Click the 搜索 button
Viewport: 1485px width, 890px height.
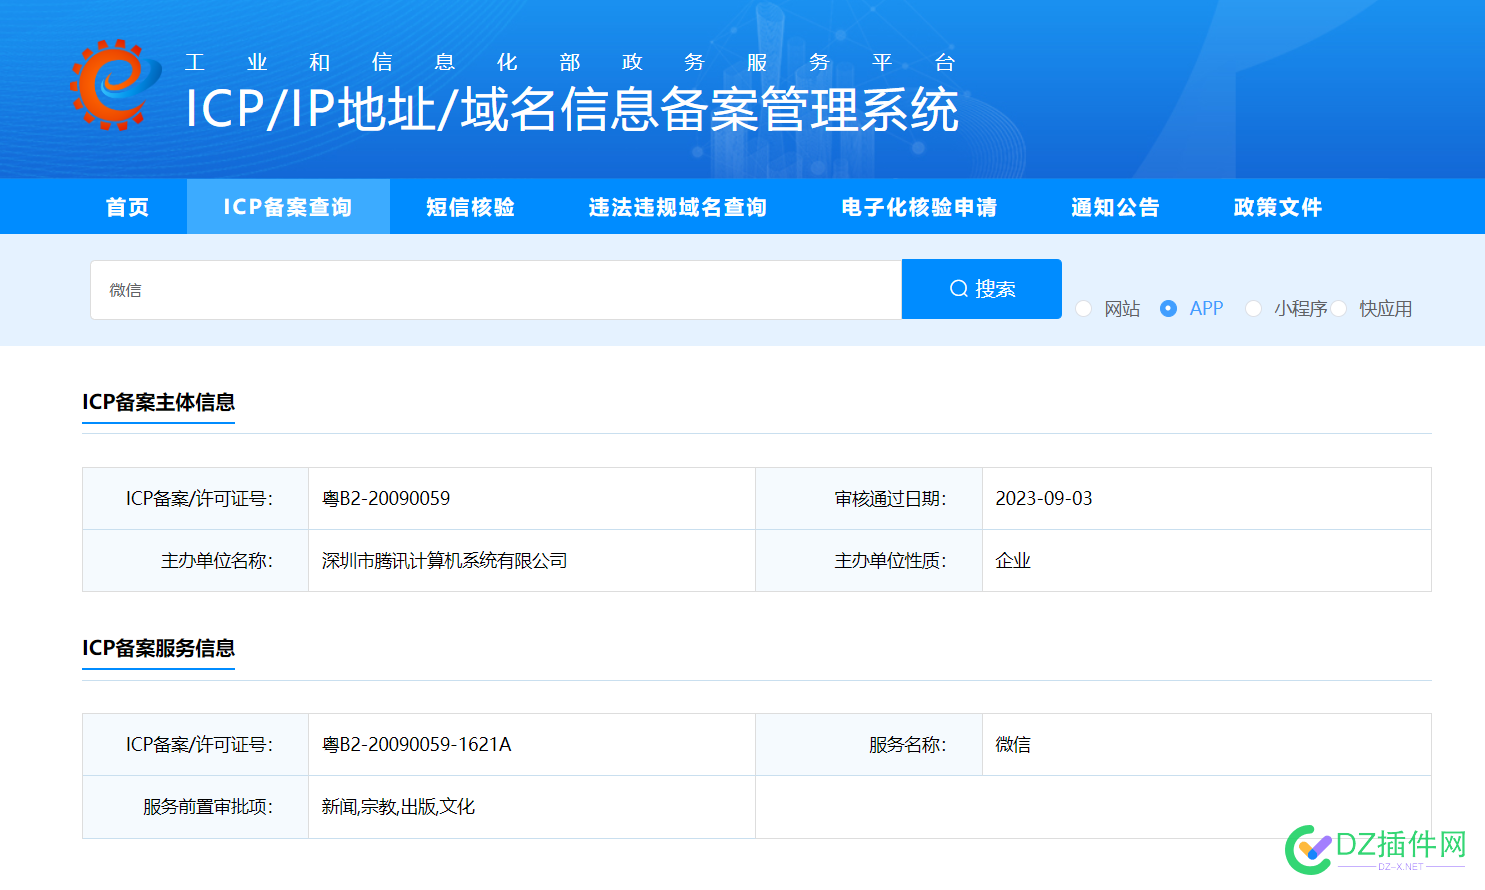click(982, 289)
